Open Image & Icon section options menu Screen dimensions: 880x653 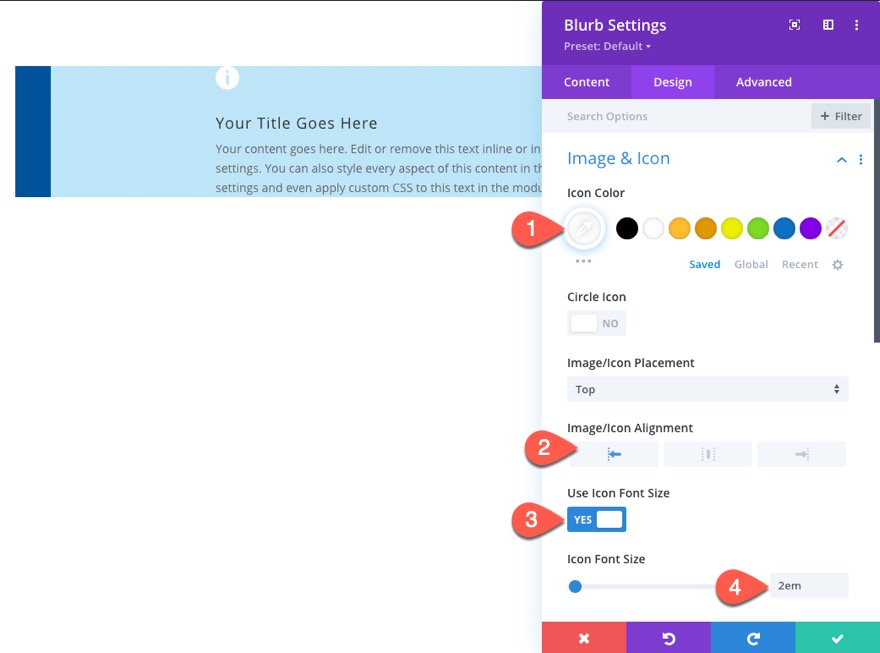[x=861, y=160]
